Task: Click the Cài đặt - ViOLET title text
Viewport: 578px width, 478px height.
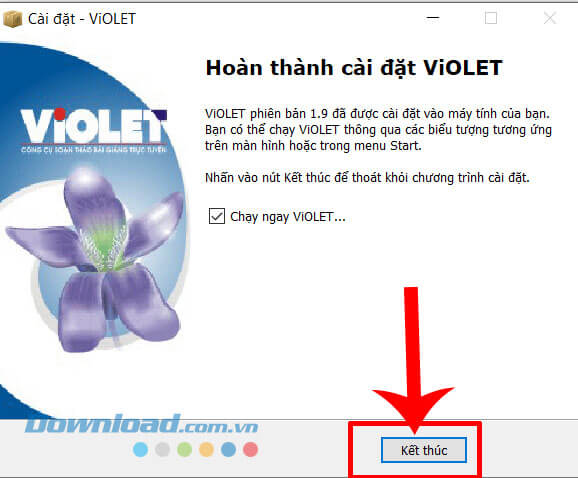Action: [82, 19]
